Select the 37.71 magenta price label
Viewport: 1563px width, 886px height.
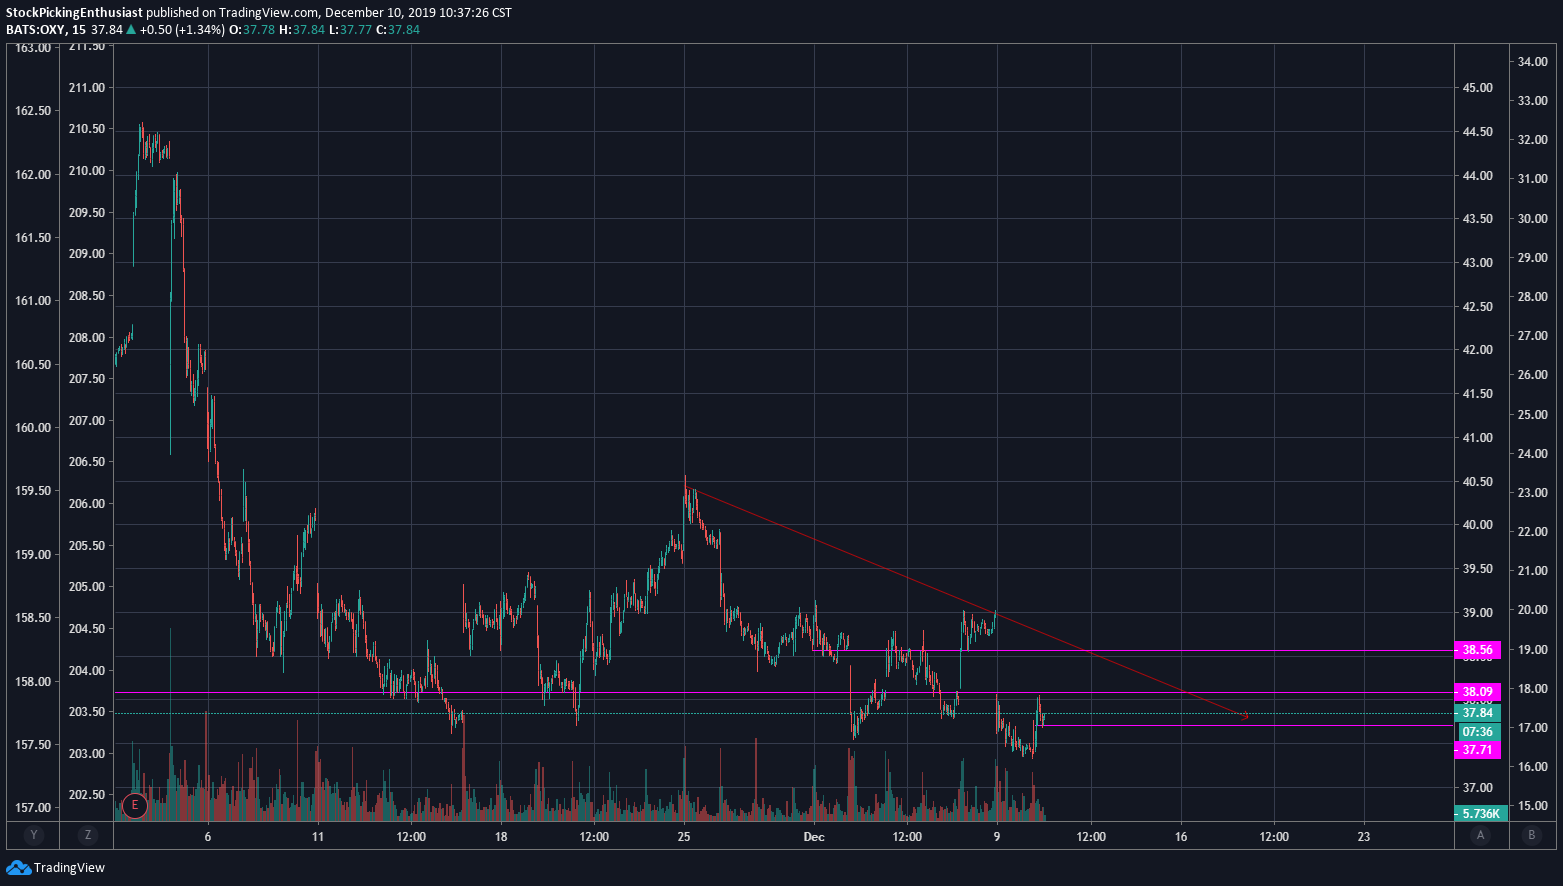pos(1477,750)
